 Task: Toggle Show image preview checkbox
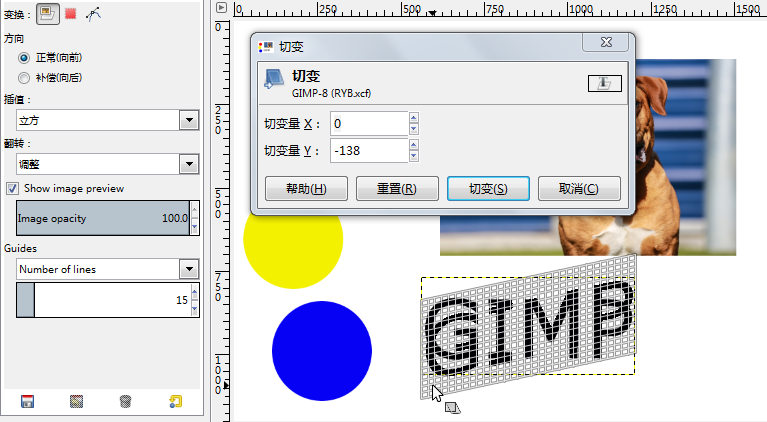[x=12, y=188]
